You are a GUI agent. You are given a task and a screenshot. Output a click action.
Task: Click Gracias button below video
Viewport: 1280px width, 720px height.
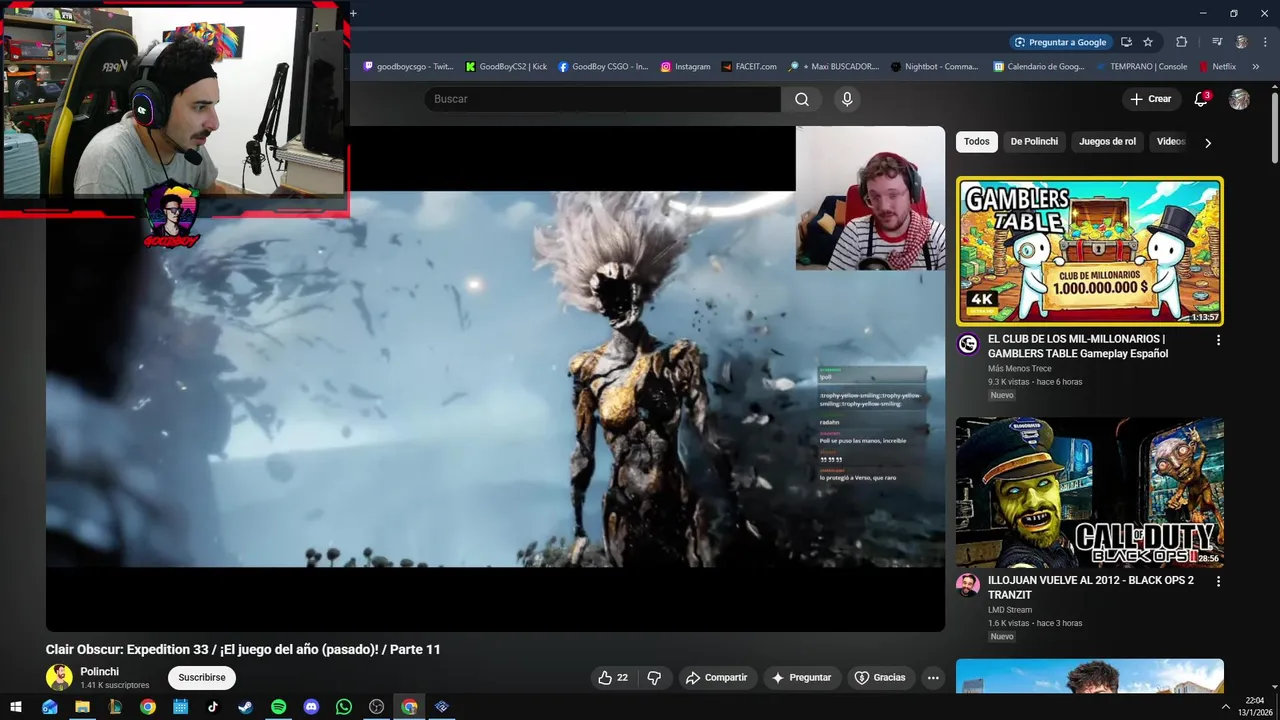[880, 677]
